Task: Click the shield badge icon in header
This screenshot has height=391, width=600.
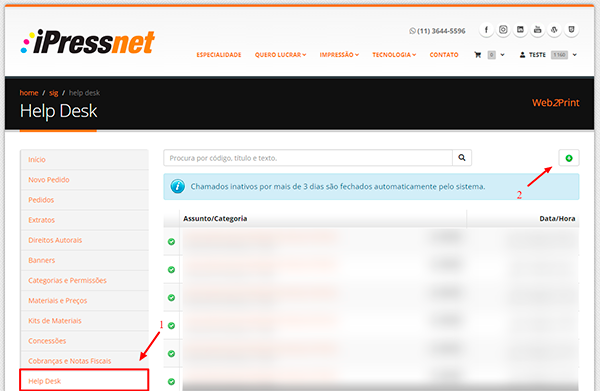Action: pos(572,30)
